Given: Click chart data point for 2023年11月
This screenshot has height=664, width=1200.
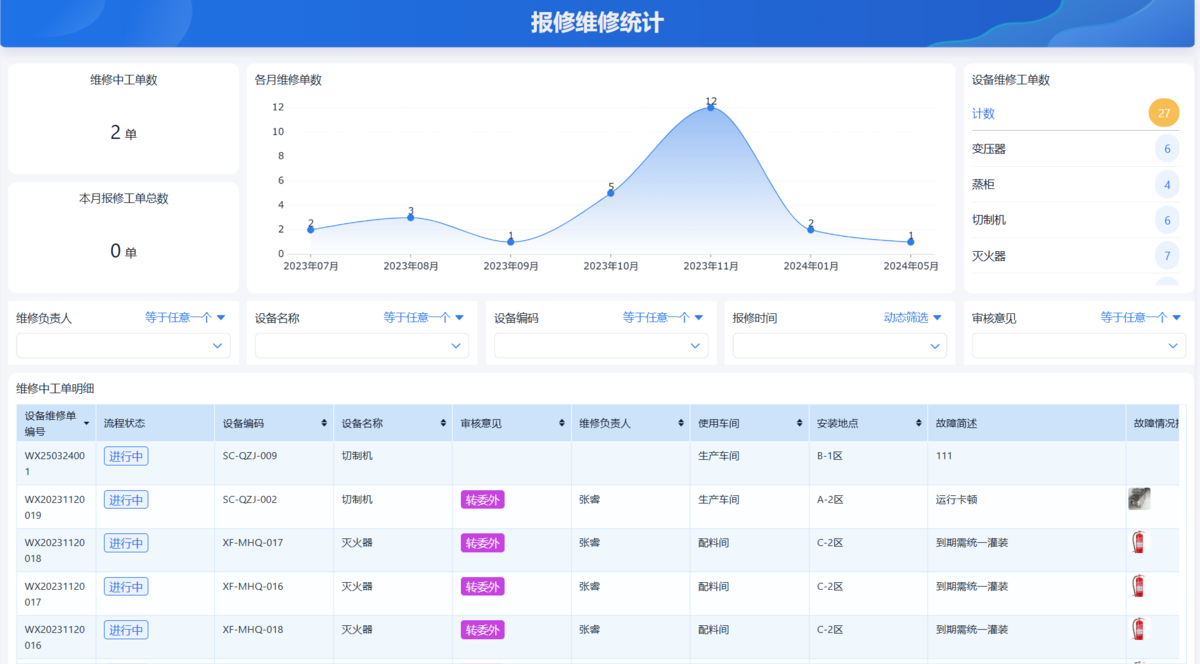Looking at the screenshot, I should click(x=711, y=107).
